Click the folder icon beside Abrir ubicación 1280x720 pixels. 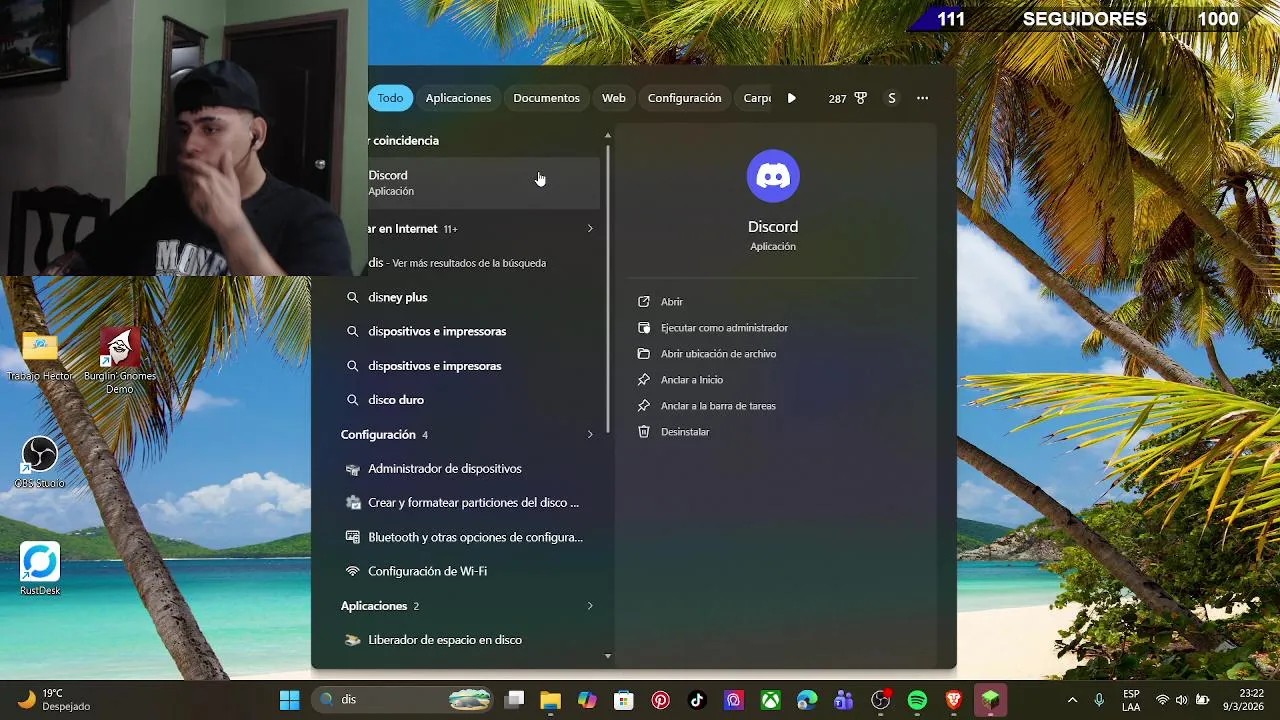[x=644, y=354]
